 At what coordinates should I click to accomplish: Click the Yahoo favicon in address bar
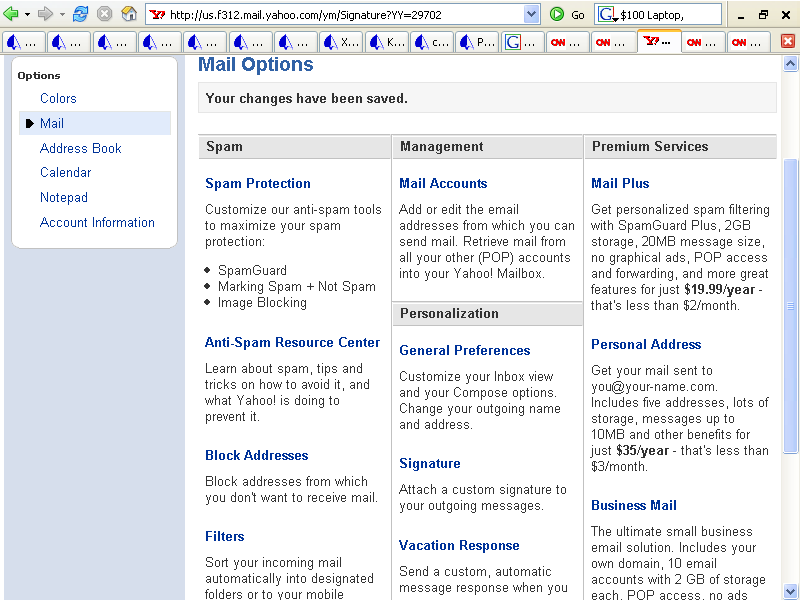[x=157, y=14]
